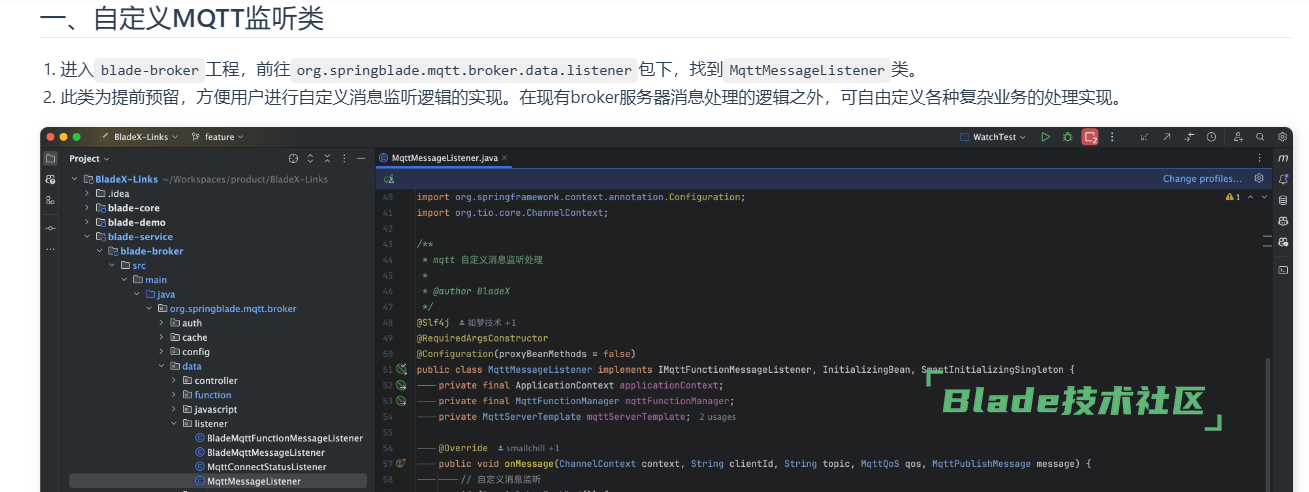Hide the Project panel with the minimize dash
Viewport: 1309px width, 492px height.
pos(360,158)
